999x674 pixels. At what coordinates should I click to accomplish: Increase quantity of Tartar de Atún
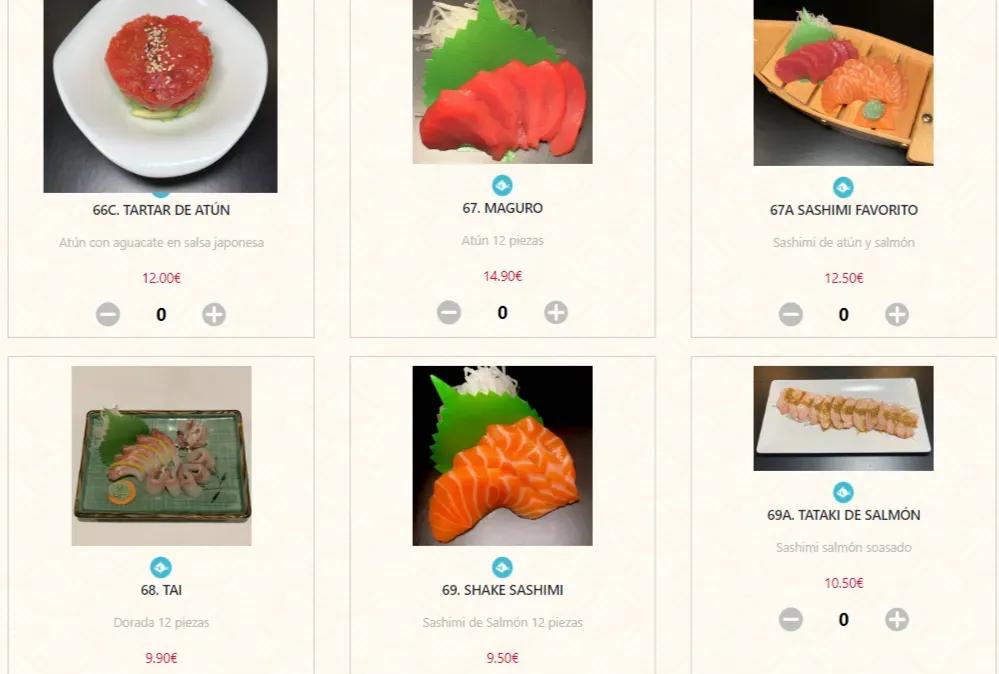pos(214,314)
